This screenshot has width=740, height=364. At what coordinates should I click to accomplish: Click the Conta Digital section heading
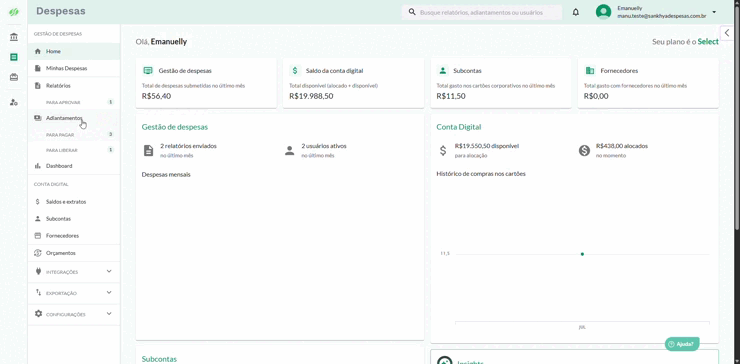pyautogui.click(x=459, y=127)
